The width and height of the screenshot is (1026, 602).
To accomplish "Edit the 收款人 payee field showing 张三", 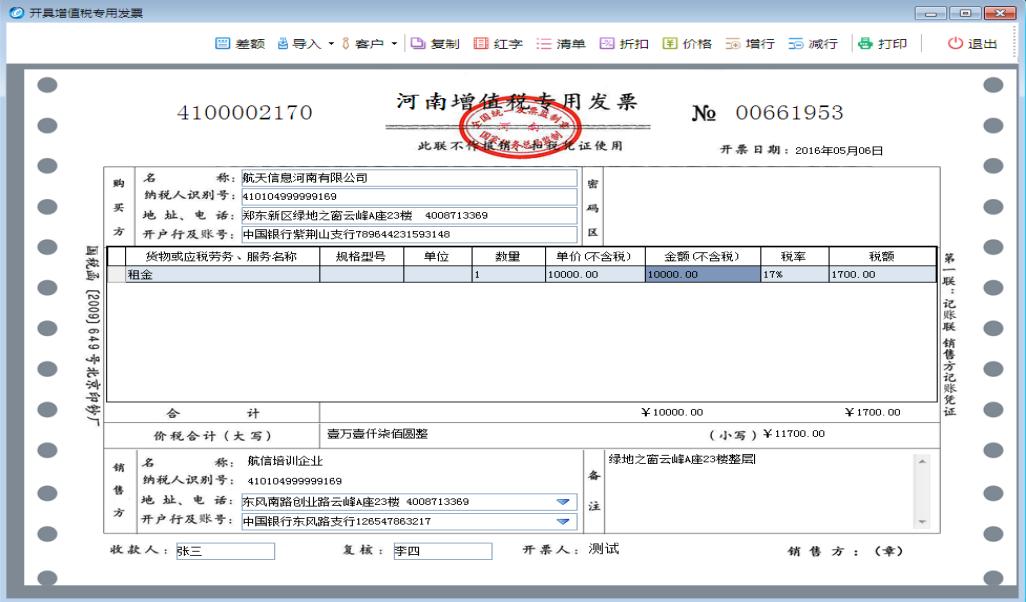I will (x=225, y=551).
